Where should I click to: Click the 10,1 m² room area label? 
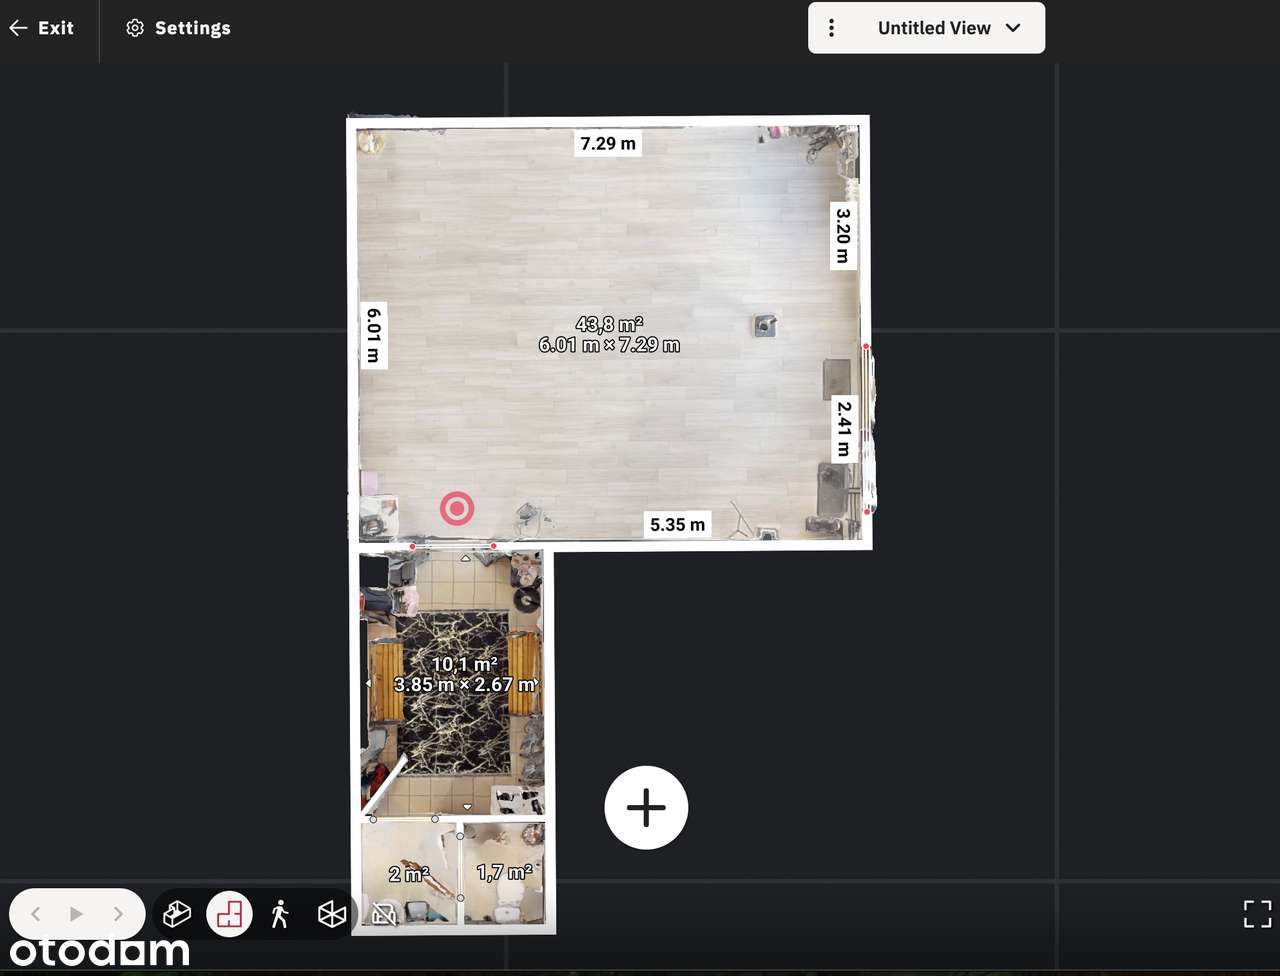tap(465, 664)
